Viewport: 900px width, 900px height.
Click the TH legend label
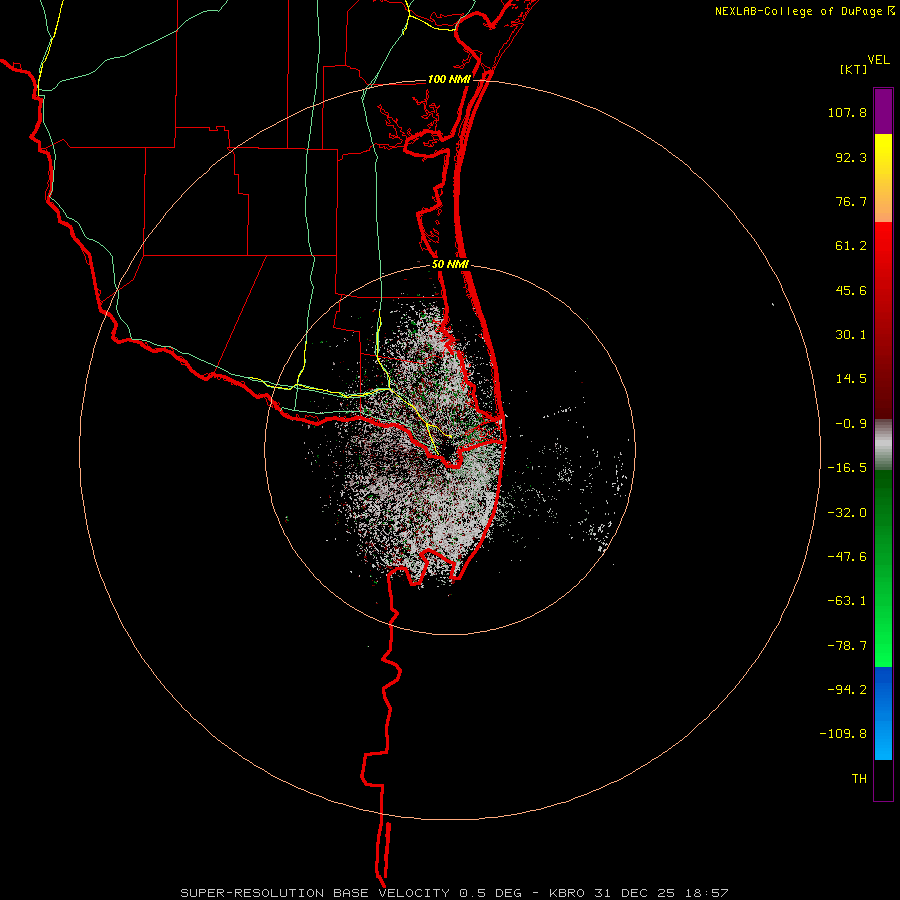tap(859, 779)
